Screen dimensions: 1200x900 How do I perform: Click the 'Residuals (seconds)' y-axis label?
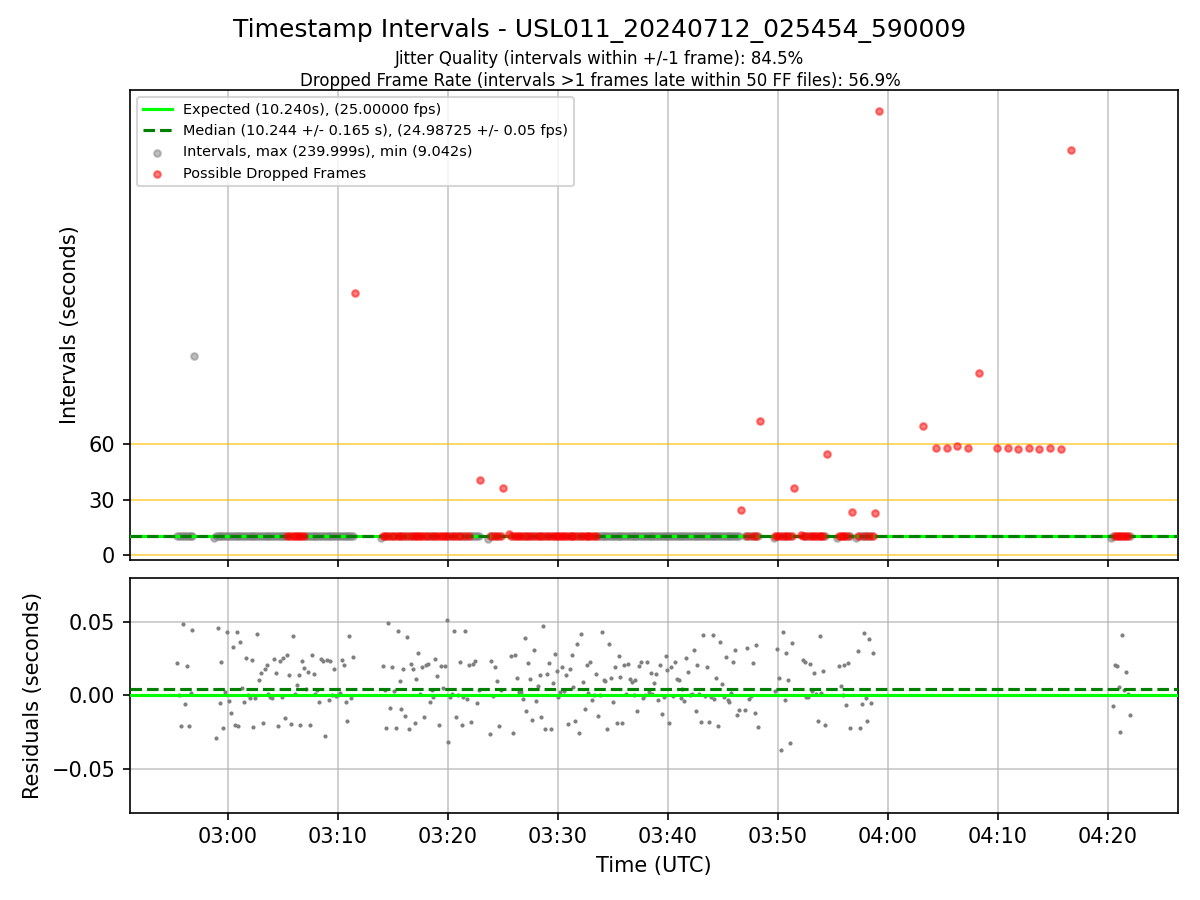(x=32, y=696)
